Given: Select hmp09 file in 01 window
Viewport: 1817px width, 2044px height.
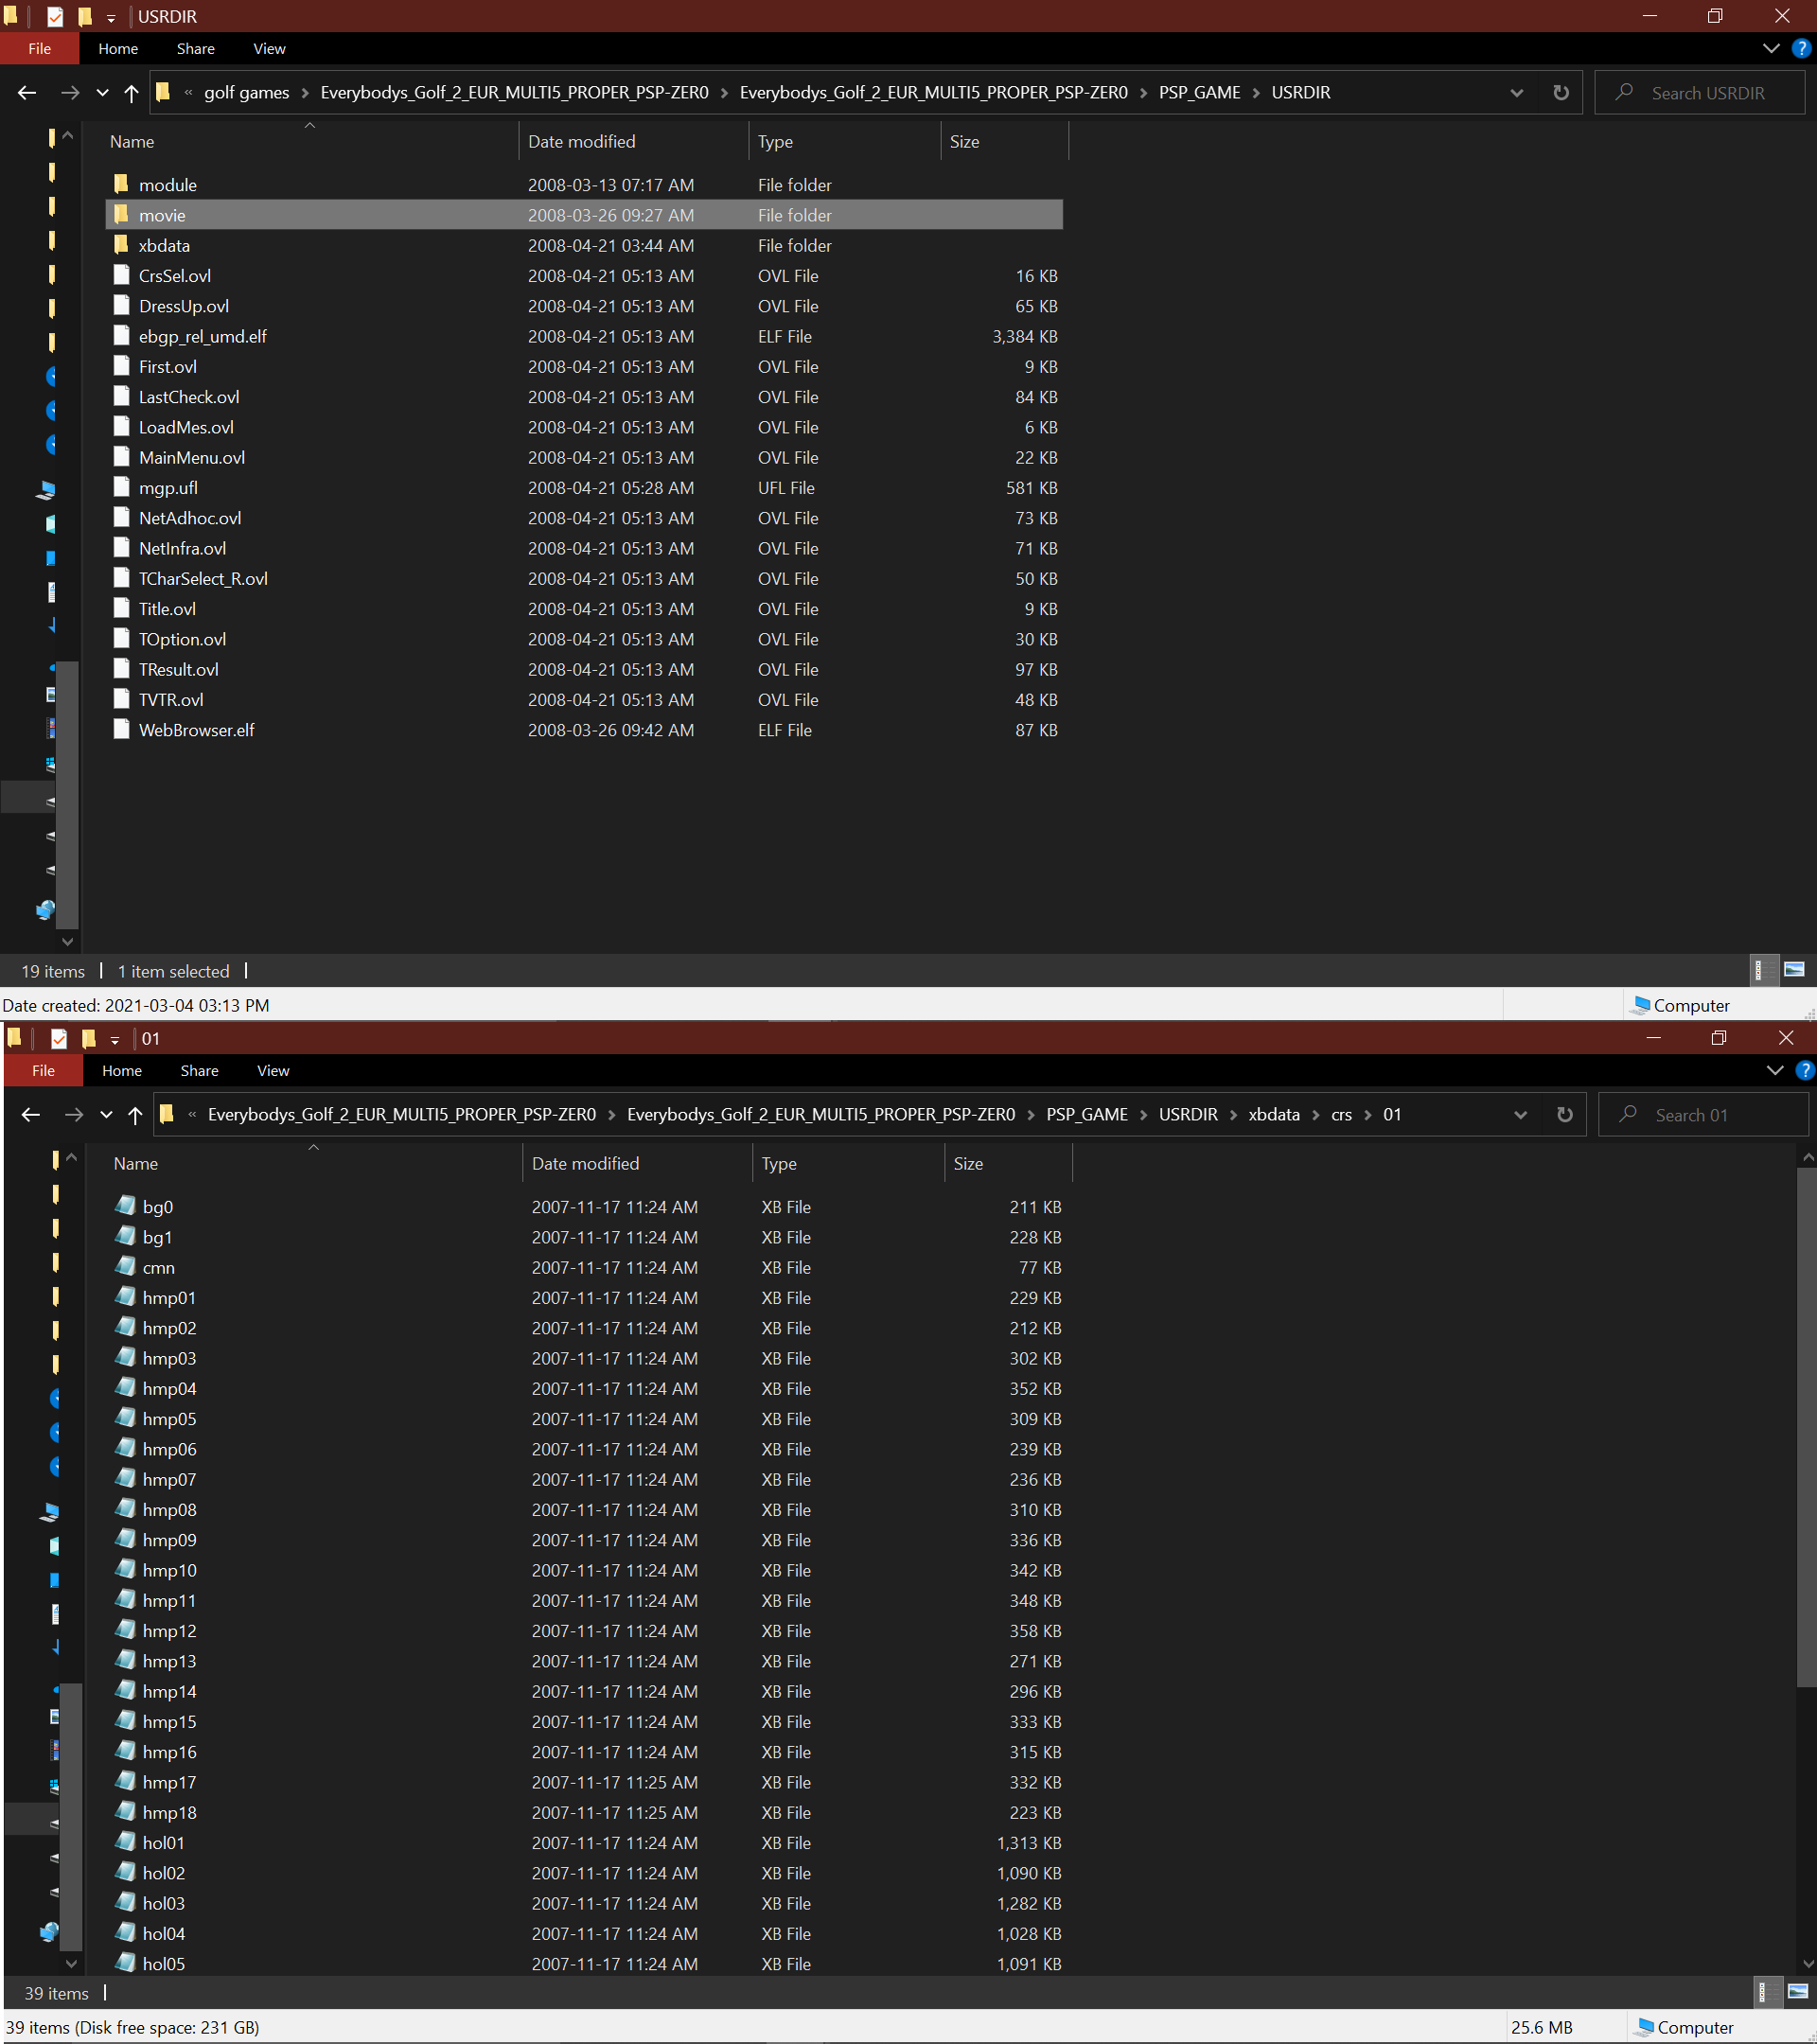Looking at the screenshot, I should (169, 1540).
